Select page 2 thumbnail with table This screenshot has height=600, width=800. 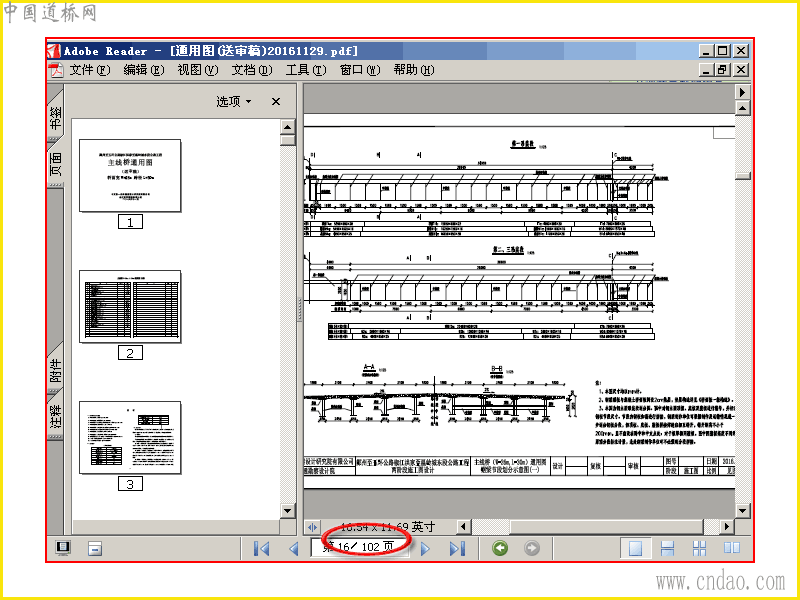pos(130,307)
